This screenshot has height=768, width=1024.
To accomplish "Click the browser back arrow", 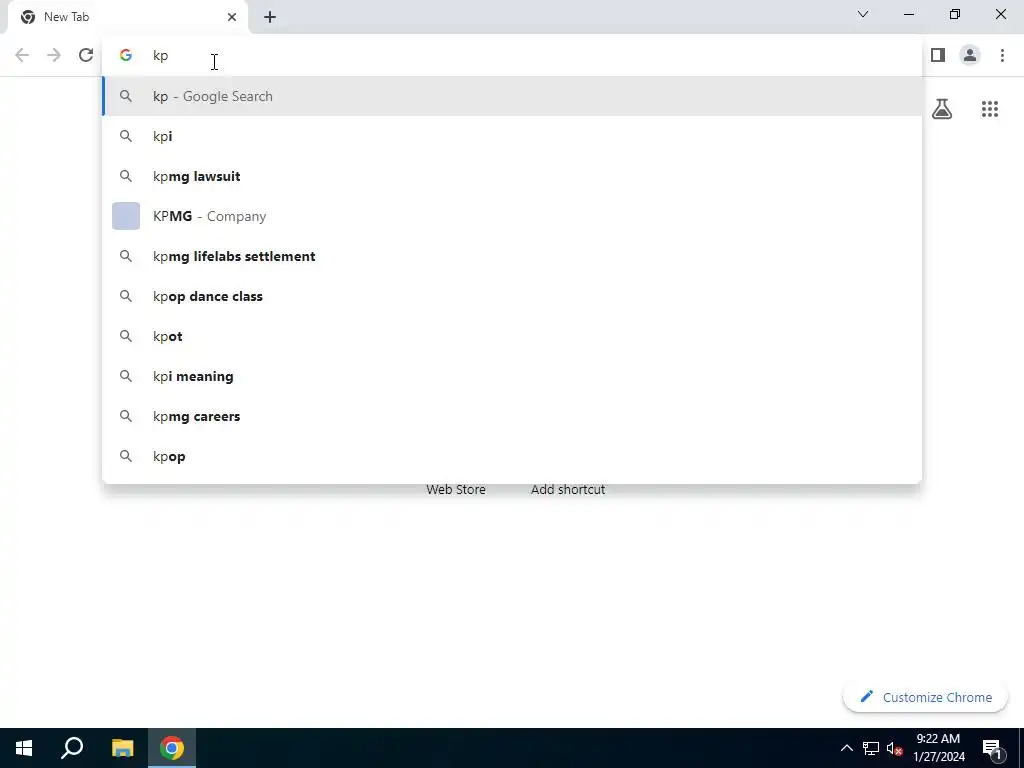I will (22, 56).
